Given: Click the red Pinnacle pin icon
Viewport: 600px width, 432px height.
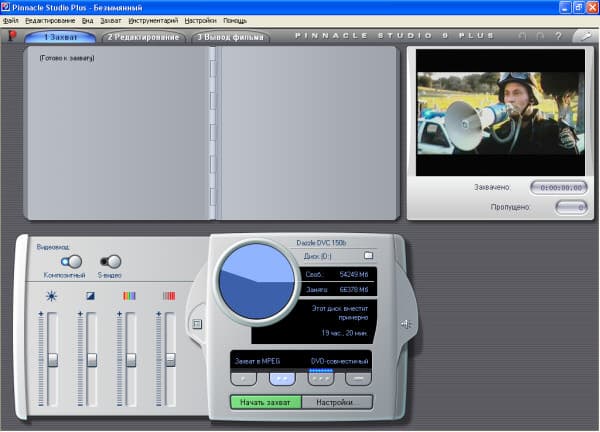Looking at the screenshot, I should (12, 36).
